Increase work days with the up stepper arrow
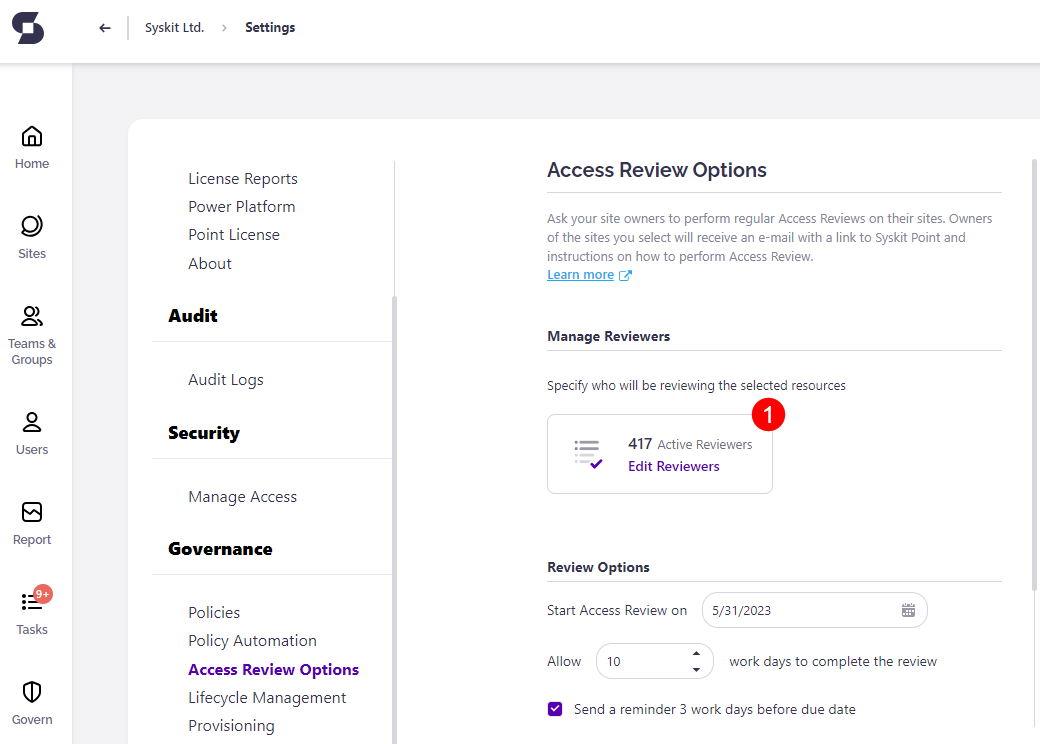 click(696, 653)
